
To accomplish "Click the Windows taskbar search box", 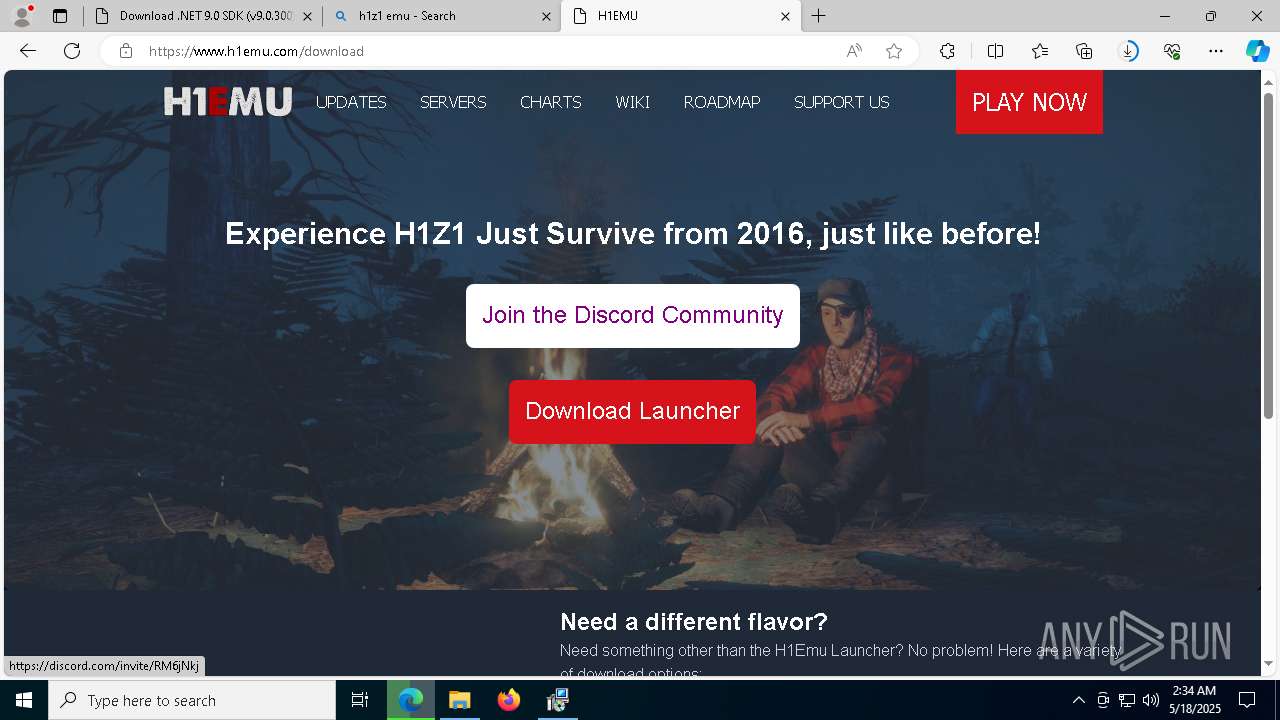I will [x=192, y=700].
